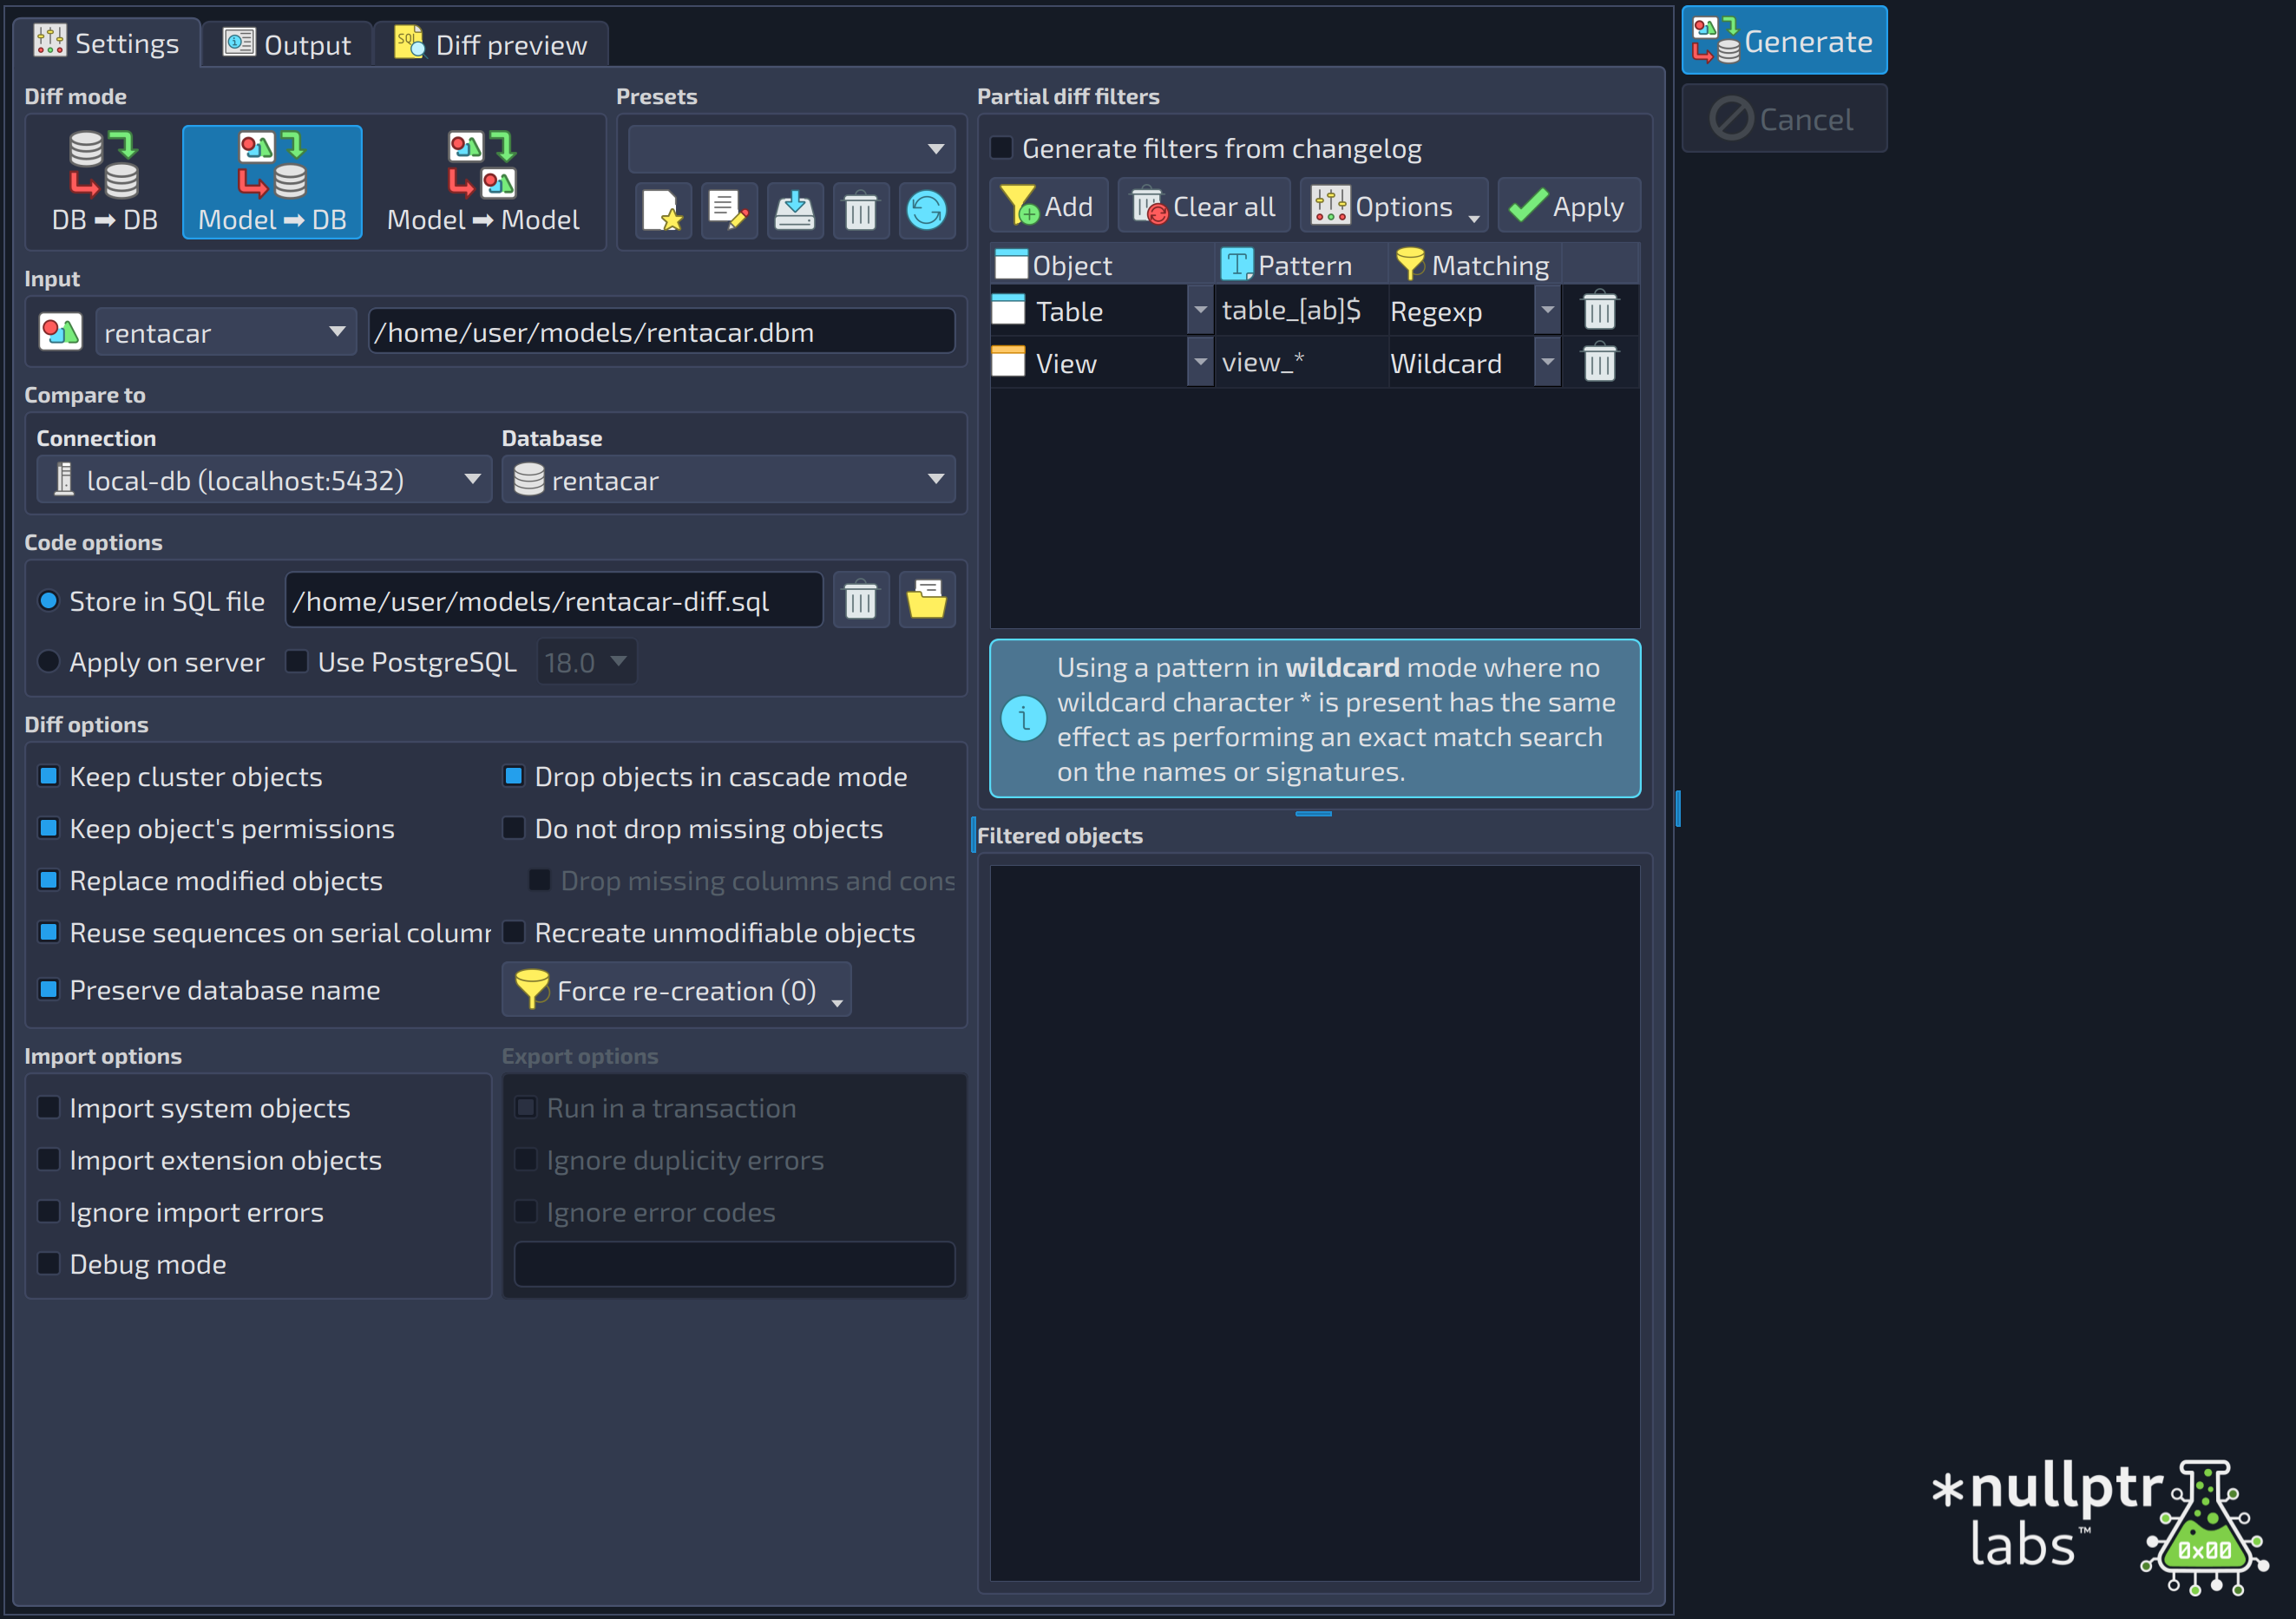Select the Model to DB diff mode
Image resolution: width=2296 pixels, height=1619 pixels.
pos(272,181)
